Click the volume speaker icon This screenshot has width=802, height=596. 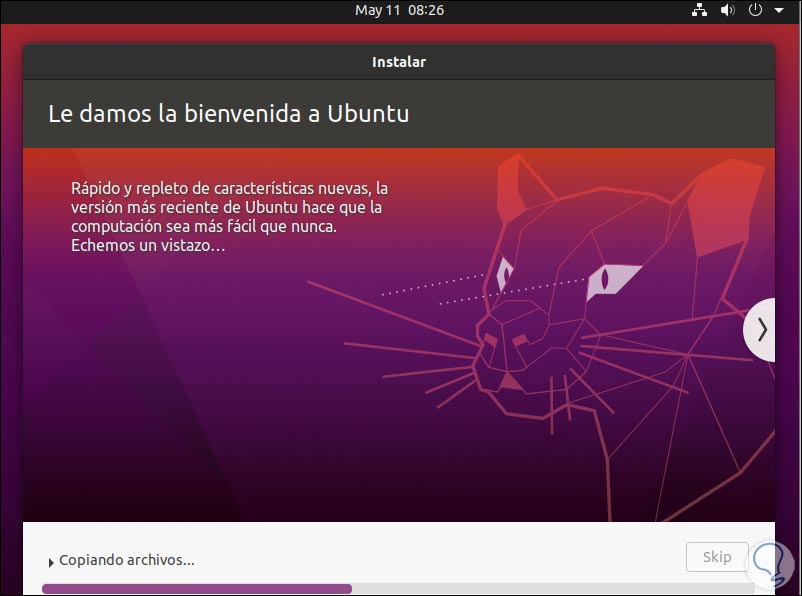click(727, 10)
